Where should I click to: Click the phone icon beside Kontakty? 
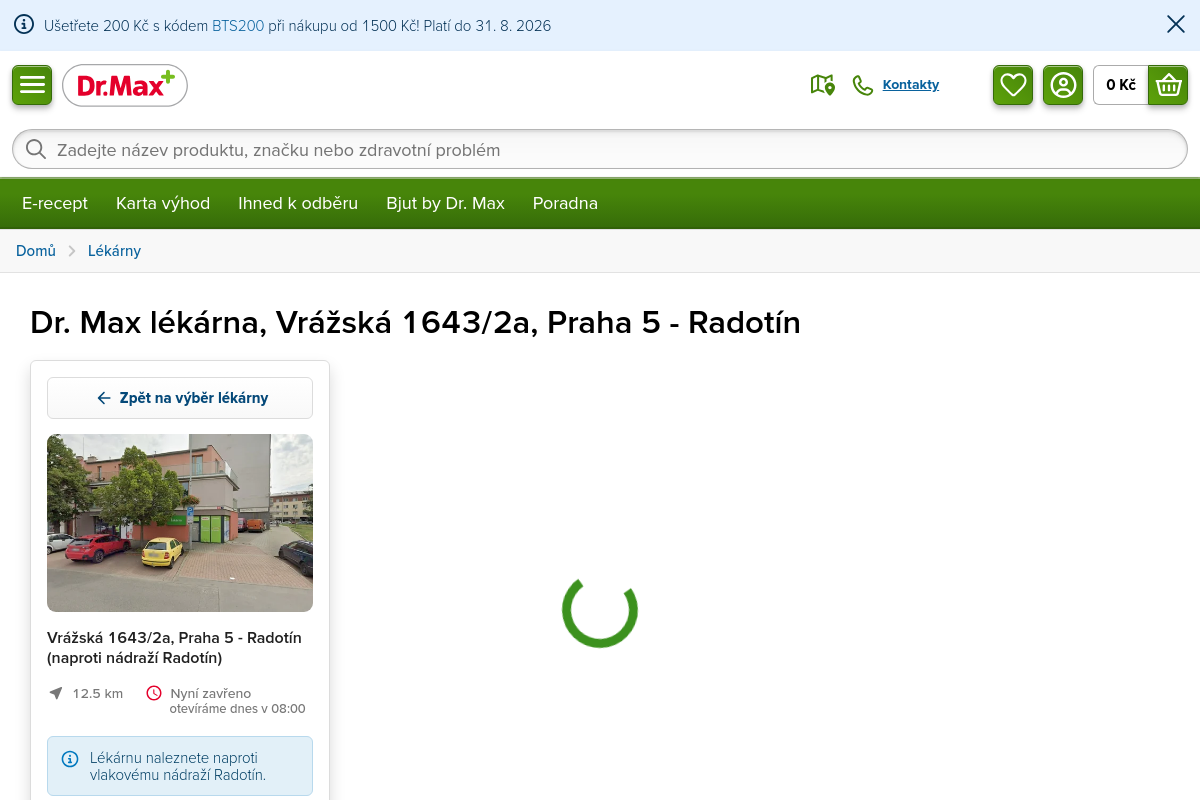click(862, 85)
